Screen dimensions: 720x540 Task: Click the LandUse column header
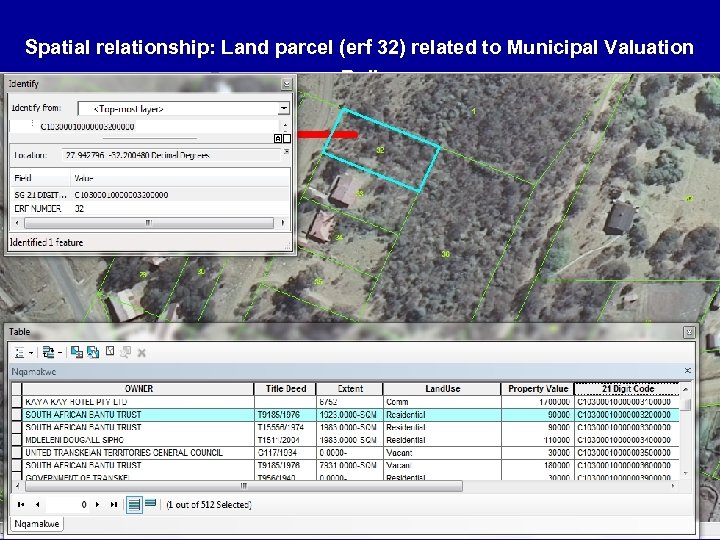[442, 388]
